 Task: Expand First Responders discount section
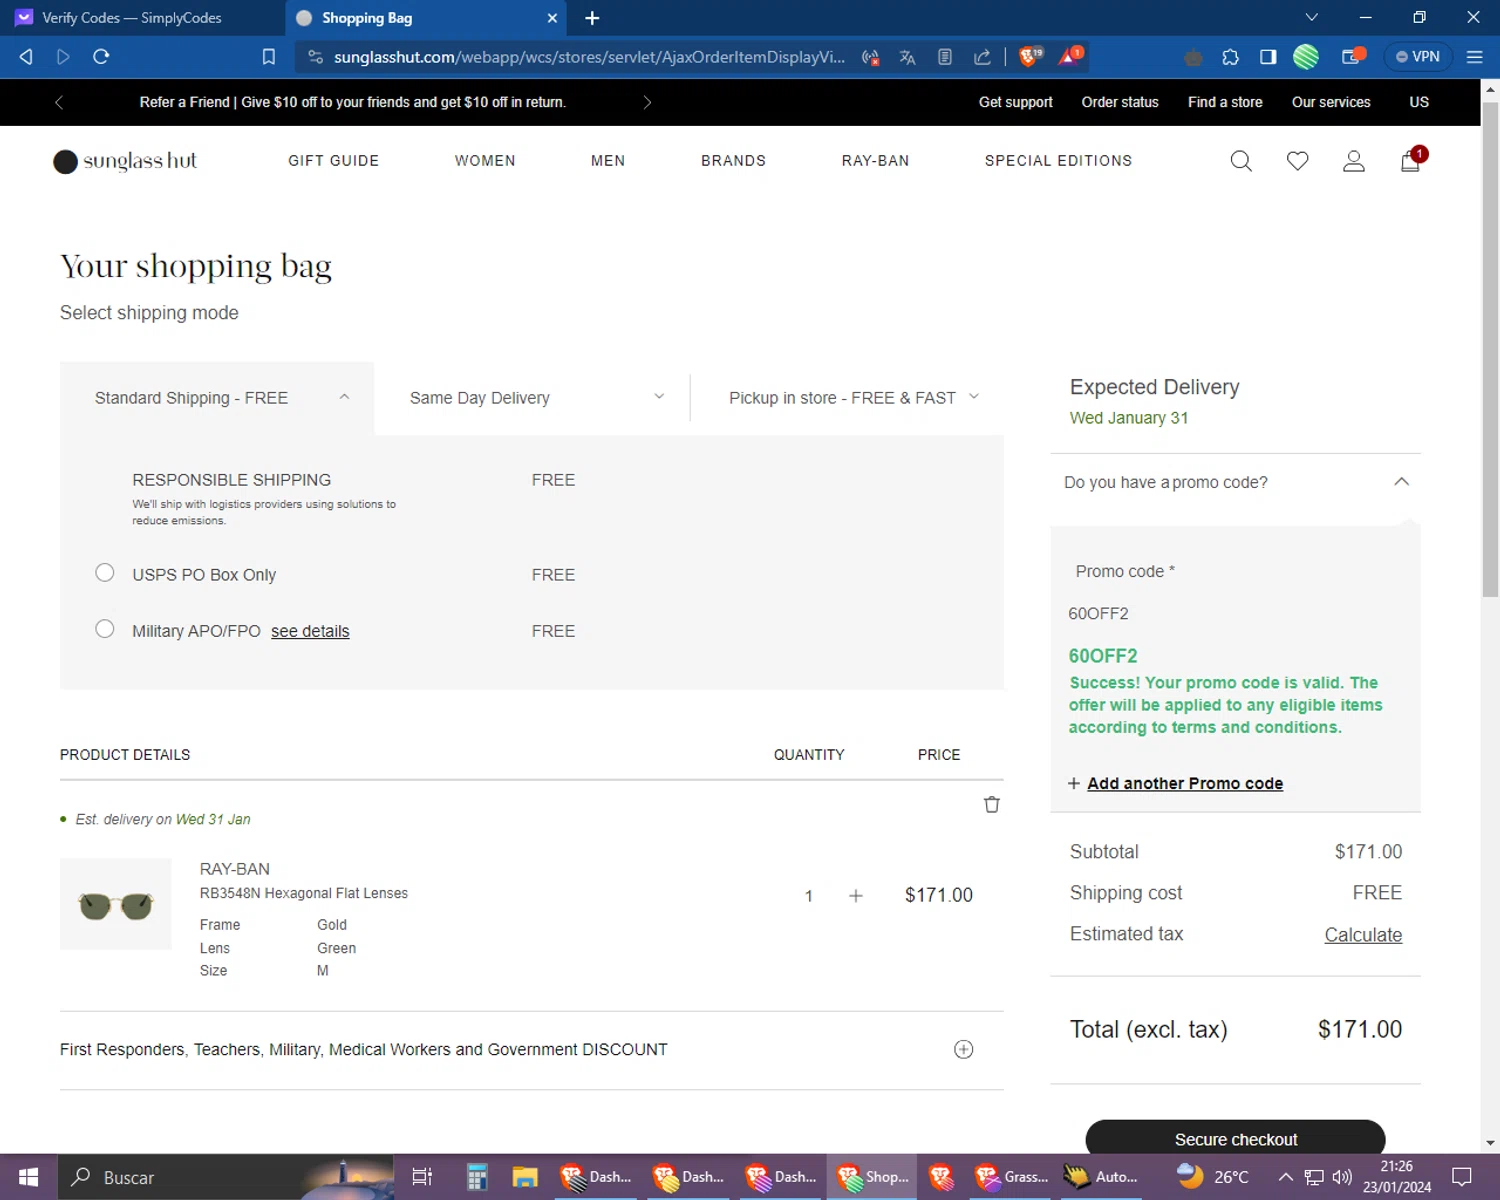(x=964, y=1049)
